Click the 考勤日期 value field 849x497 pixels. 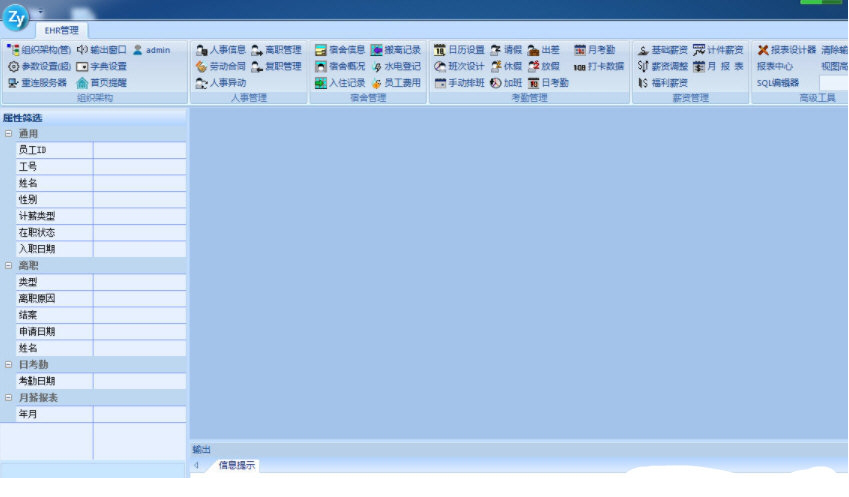pos(139,381)
